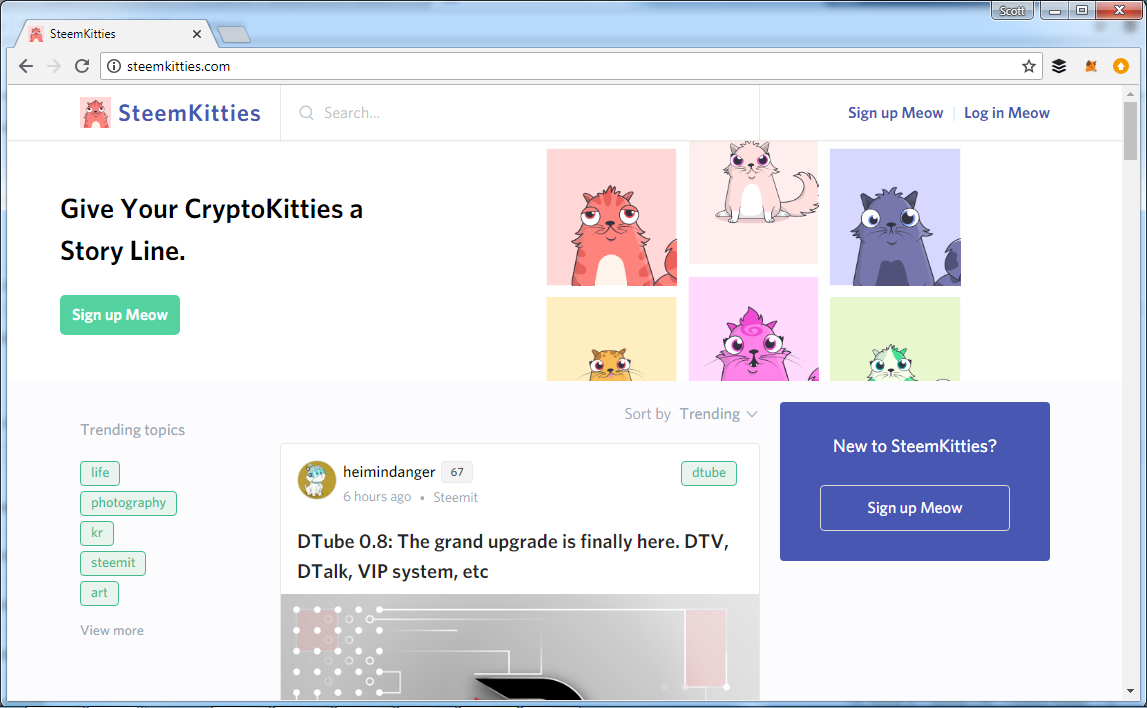Select the photography topic tag

coord(128,502)
